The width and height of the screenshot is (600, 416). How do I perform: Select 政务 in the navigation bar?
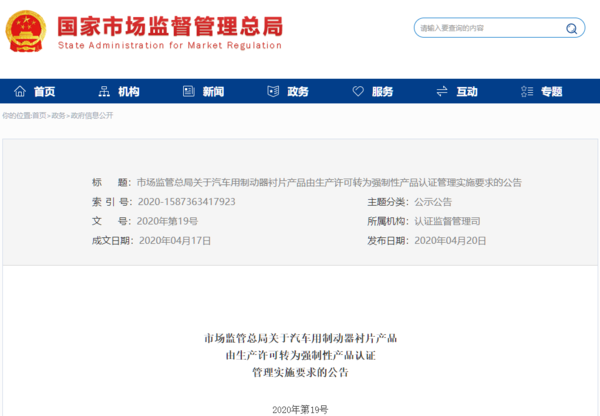coord(298,91)
